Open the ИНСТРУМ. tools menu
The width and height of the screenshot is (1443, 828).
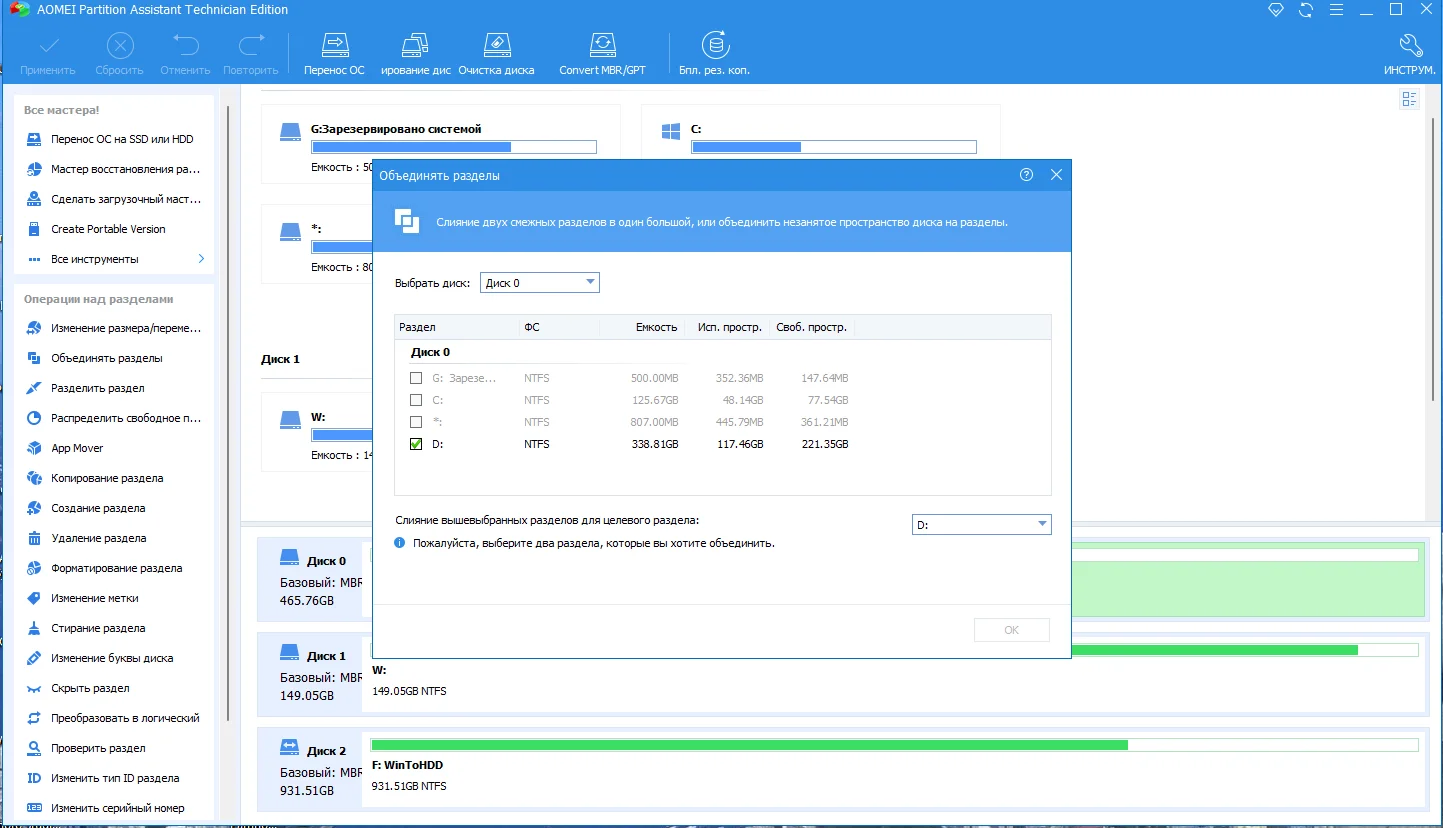click(1410, 55)
